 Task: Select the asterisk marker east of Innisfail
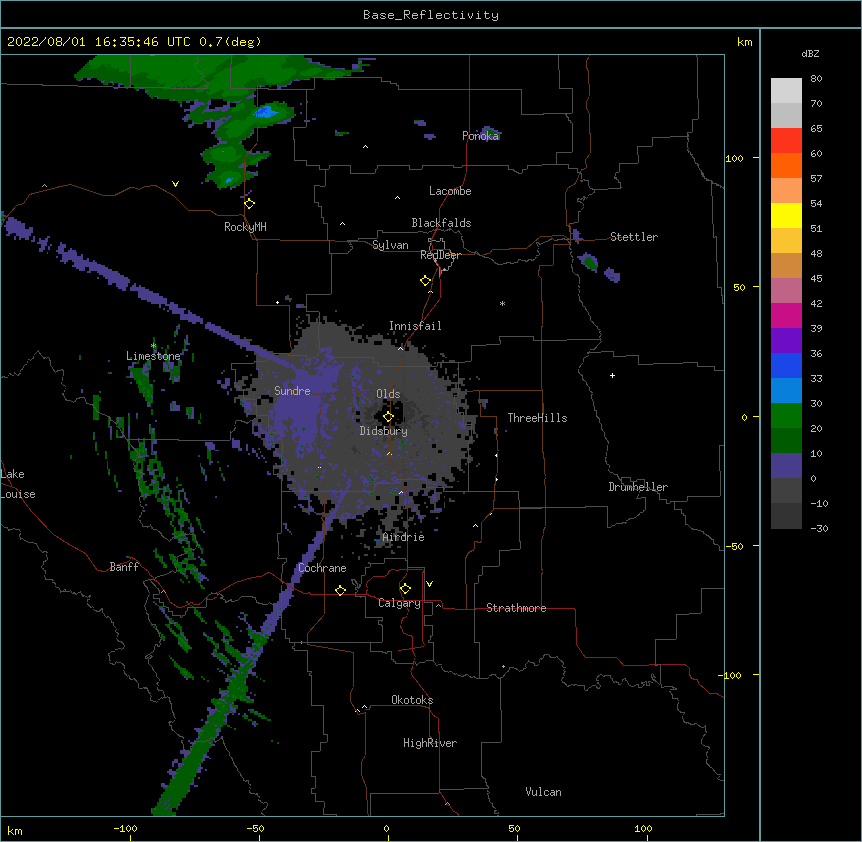point(502,303)
